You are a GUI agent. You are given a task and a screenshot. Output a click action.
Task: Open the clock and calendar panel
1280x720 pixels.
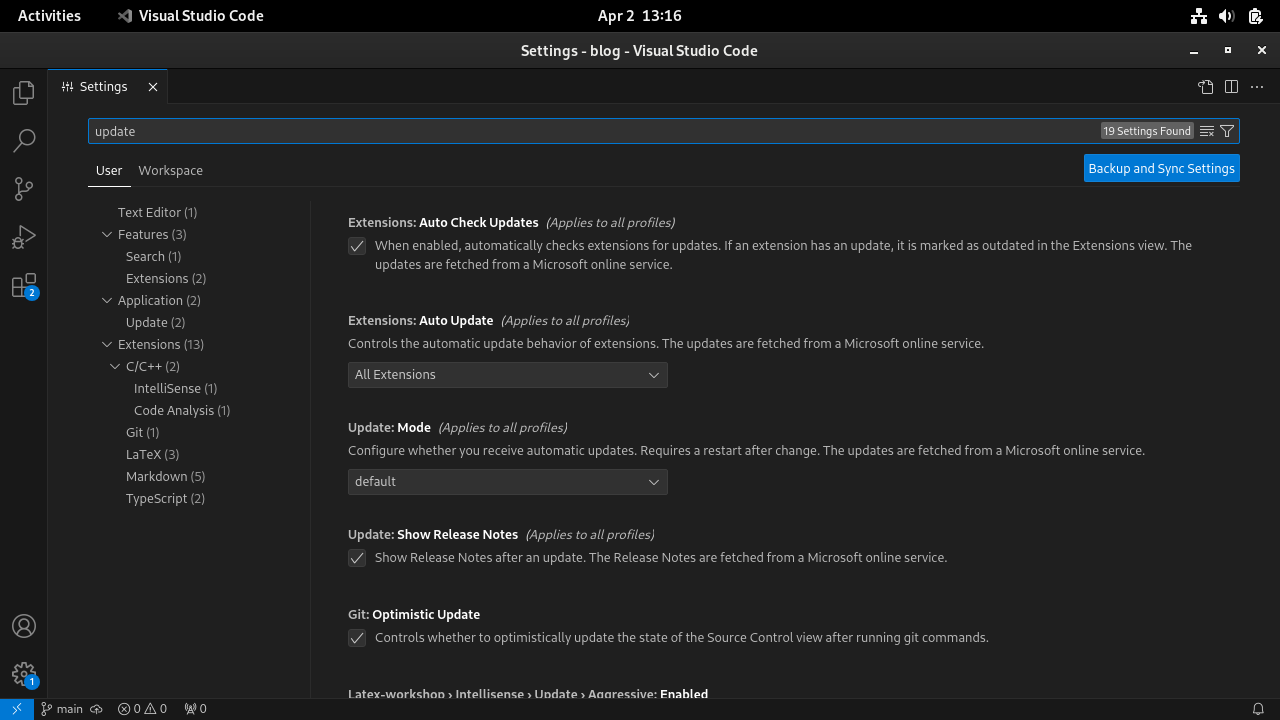[x=639, y=16]
